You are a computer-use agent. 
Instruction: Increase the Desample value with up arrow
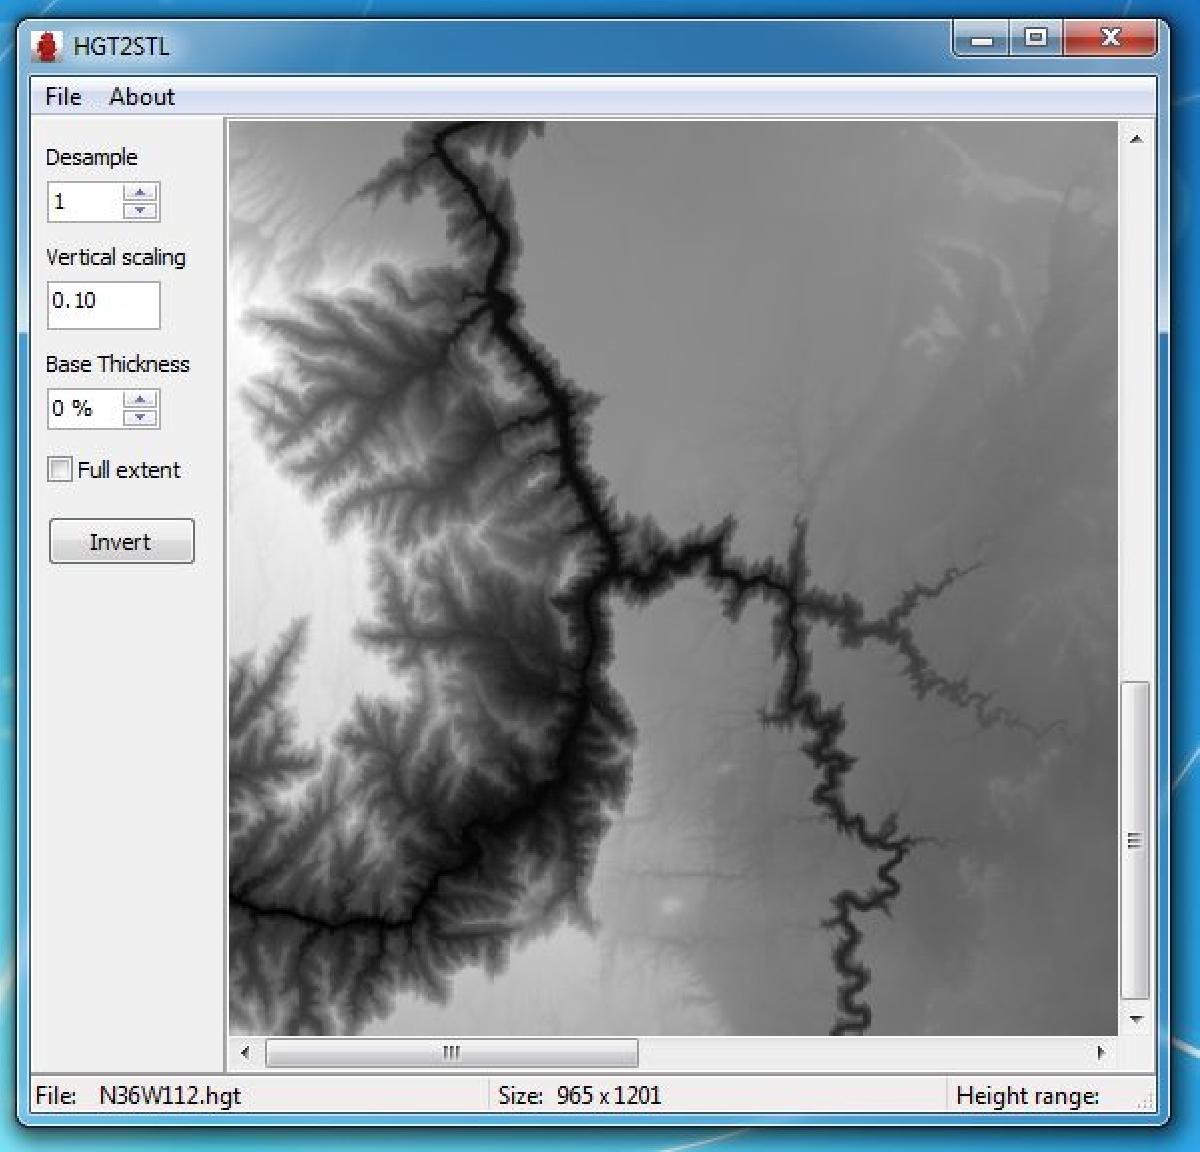(x=140, y=193)
